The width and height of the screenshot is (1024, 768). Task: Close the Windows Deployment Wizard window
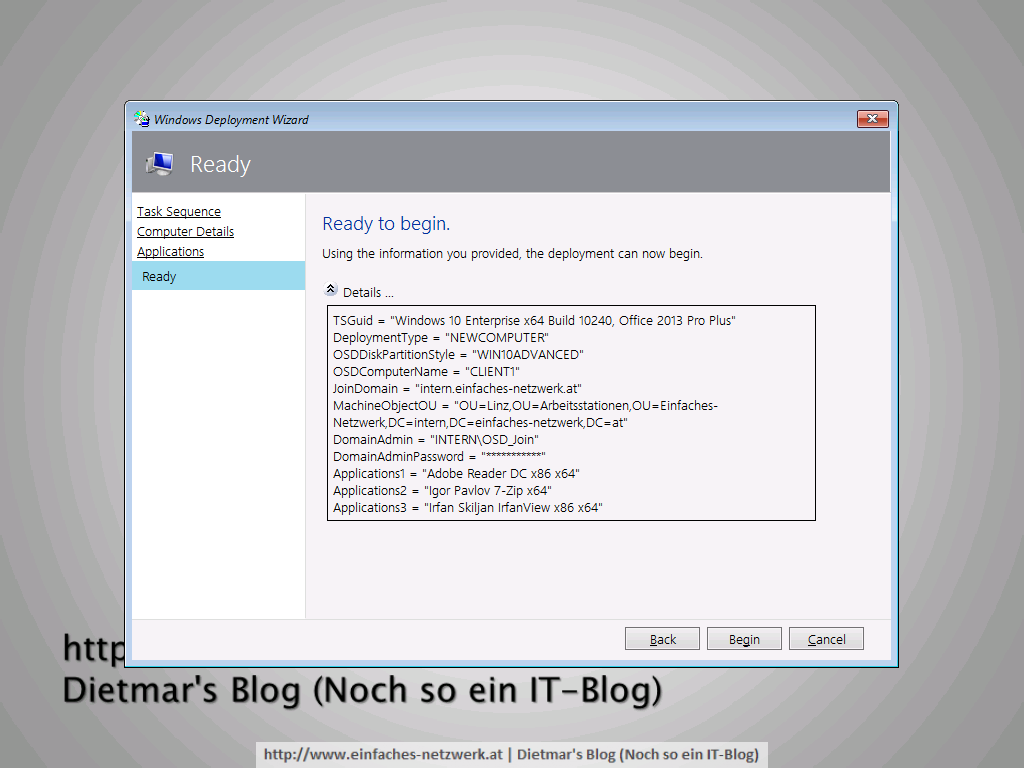point(872,119)
